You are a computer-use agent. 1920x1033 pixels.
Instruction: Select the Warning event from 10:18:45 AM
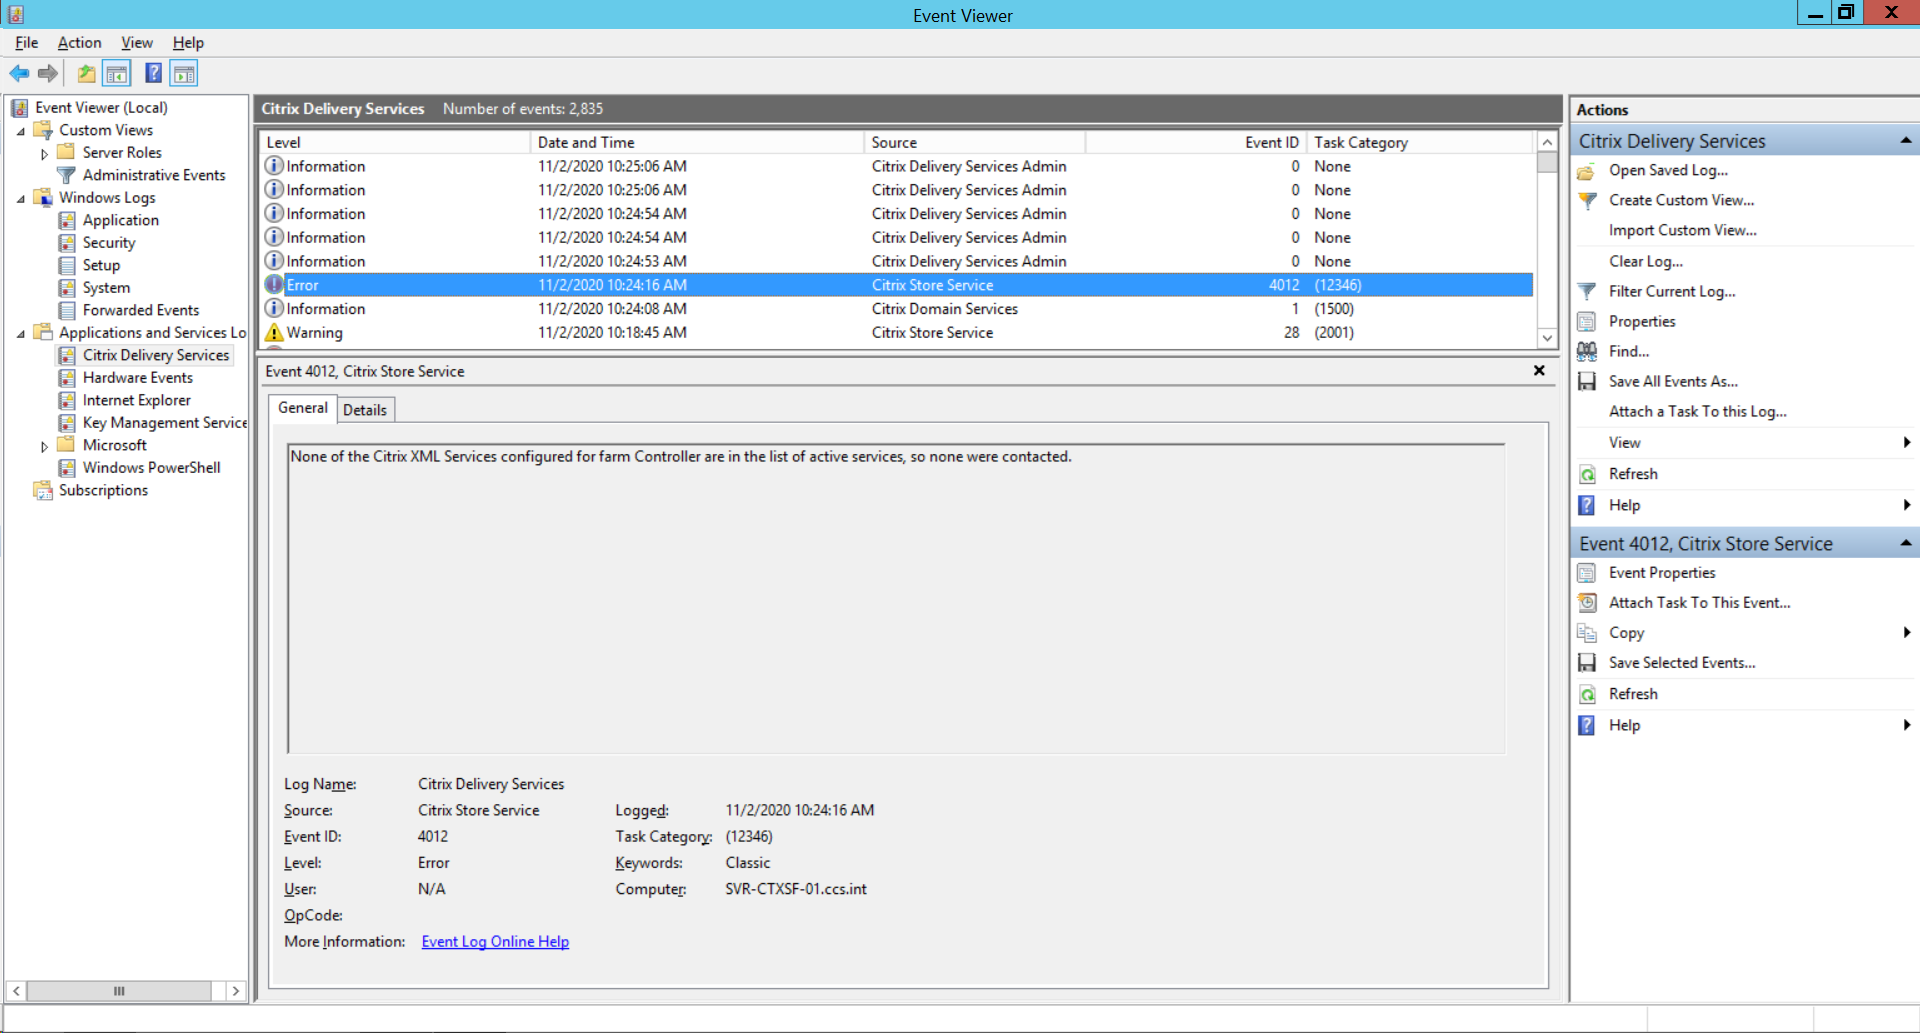(x=897, y=333)
